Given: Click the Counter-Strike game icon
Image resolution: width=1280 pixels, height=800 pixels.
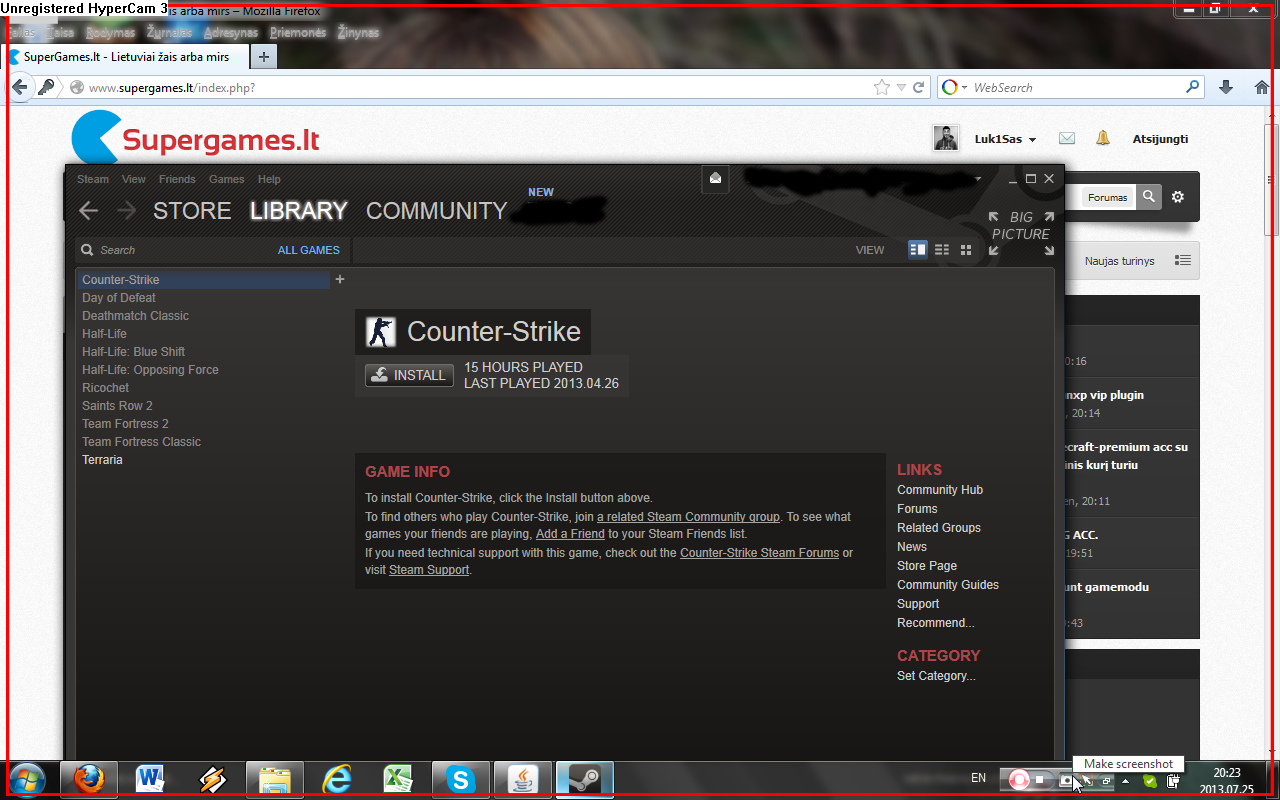Looking at the screenshot, I should [380, 332].
